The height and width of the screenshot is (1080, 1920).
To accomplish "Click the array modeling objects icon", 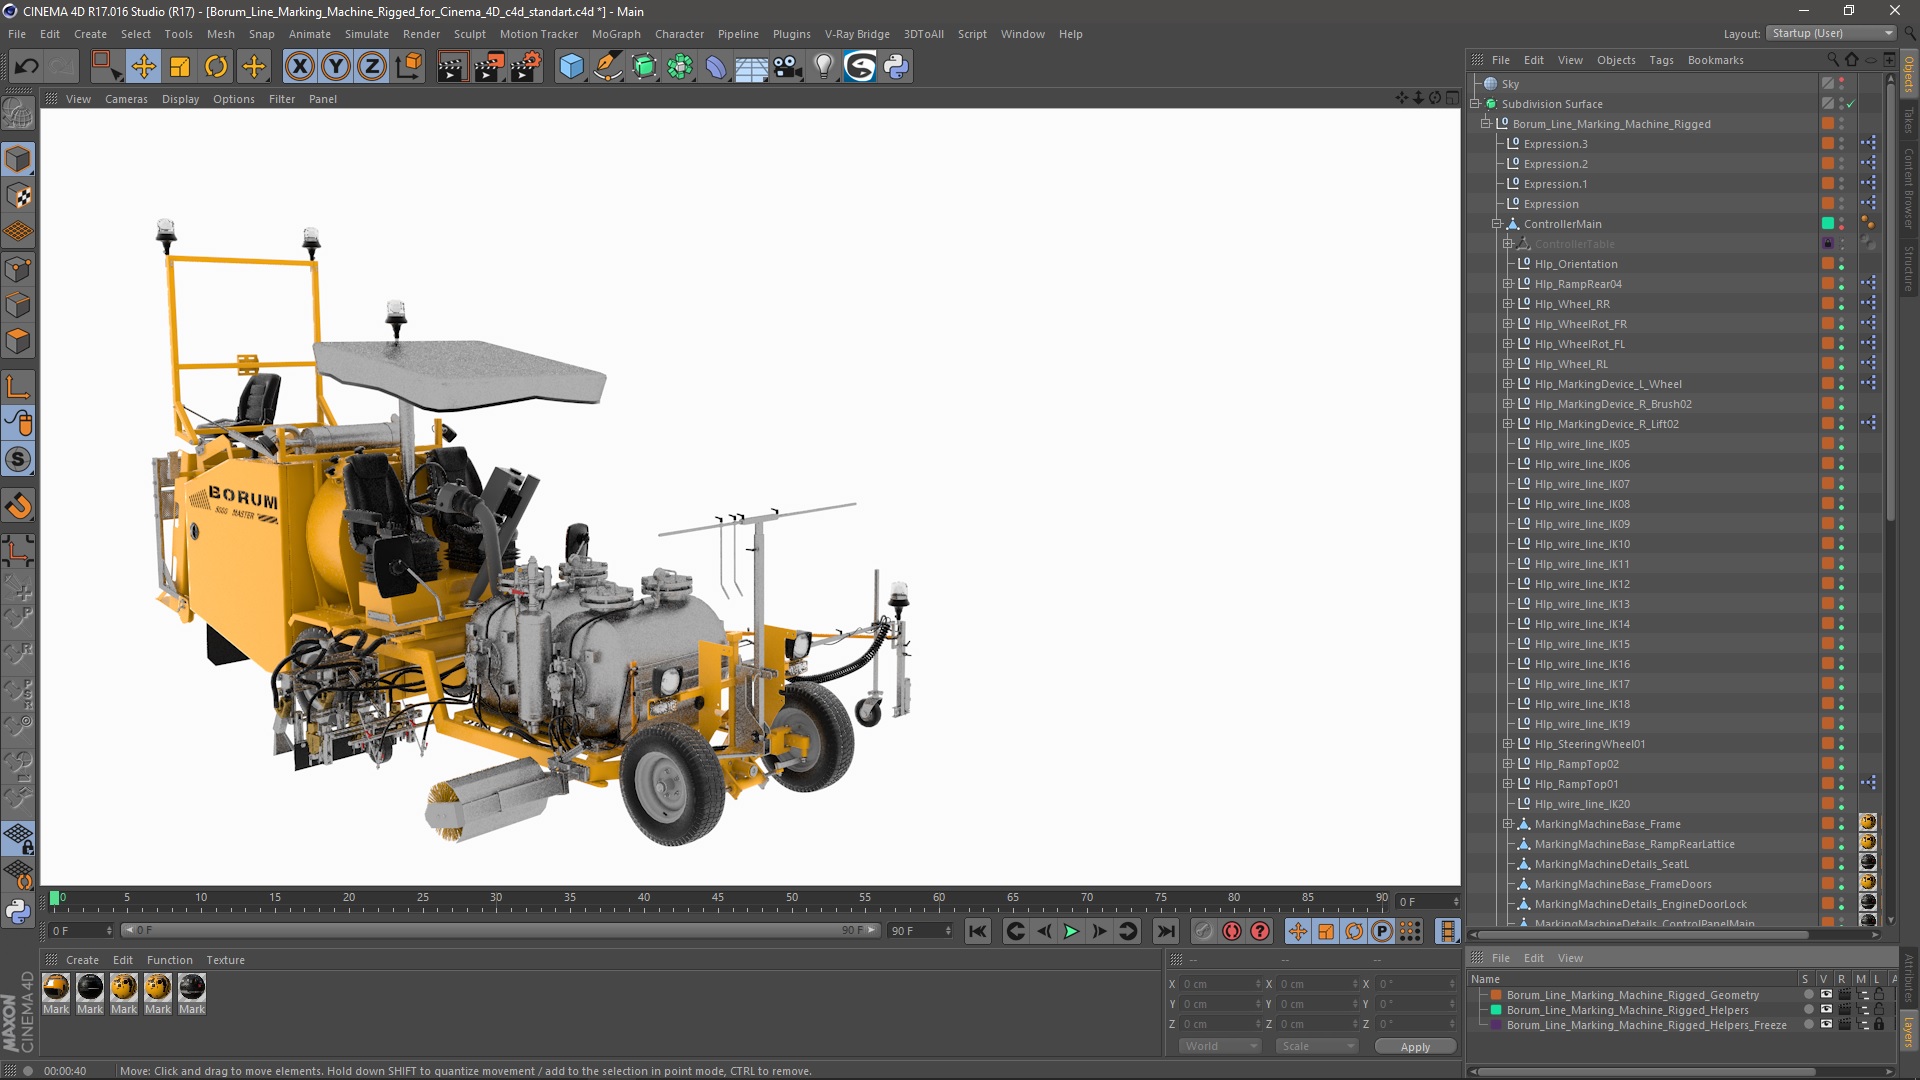I will point(680,67).
